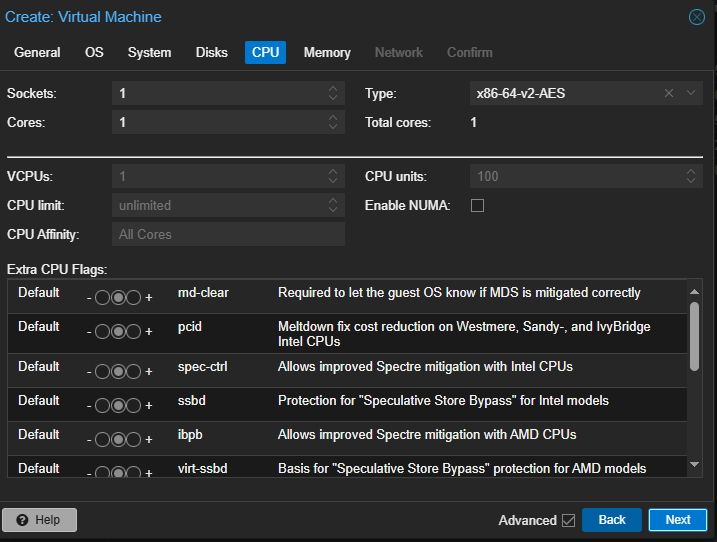Image resolution: width=717 pixels, height=542 pixels.
Task: Expand the CPU Type dropdown
Action: 691,93
